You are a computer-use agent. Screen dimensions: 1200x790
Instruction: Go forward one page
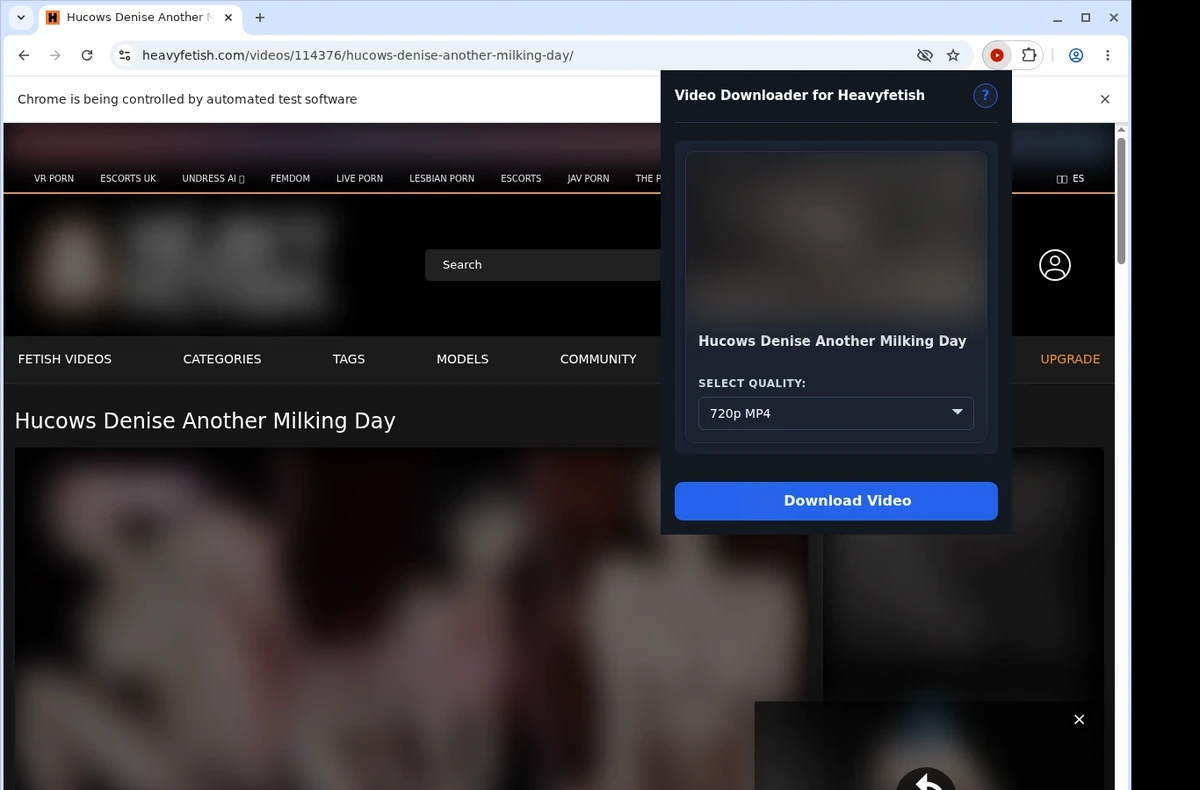[x=55, y=56]
